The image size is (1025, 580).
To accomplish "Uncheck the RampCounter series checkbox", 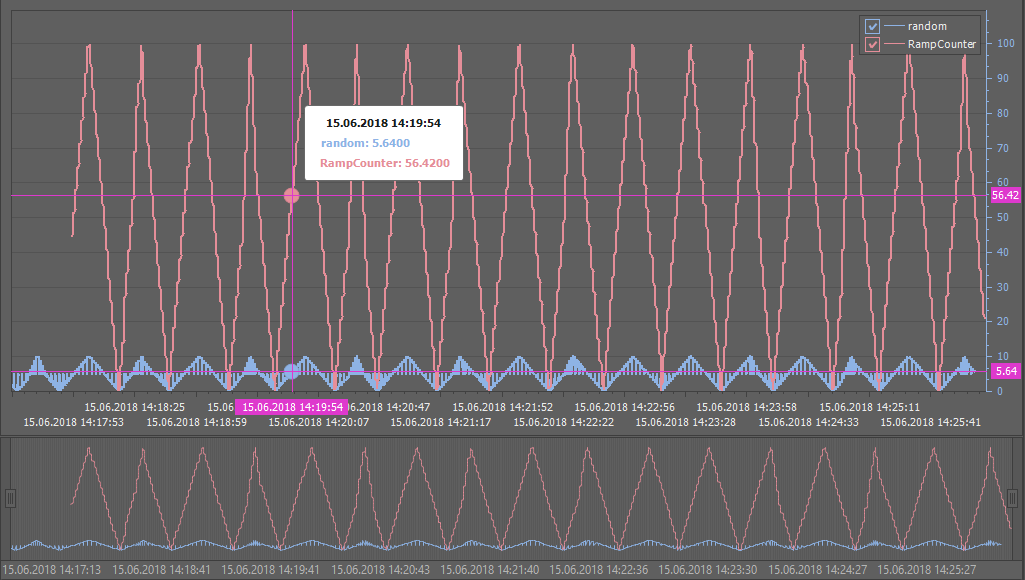I will tap(872, 44).
